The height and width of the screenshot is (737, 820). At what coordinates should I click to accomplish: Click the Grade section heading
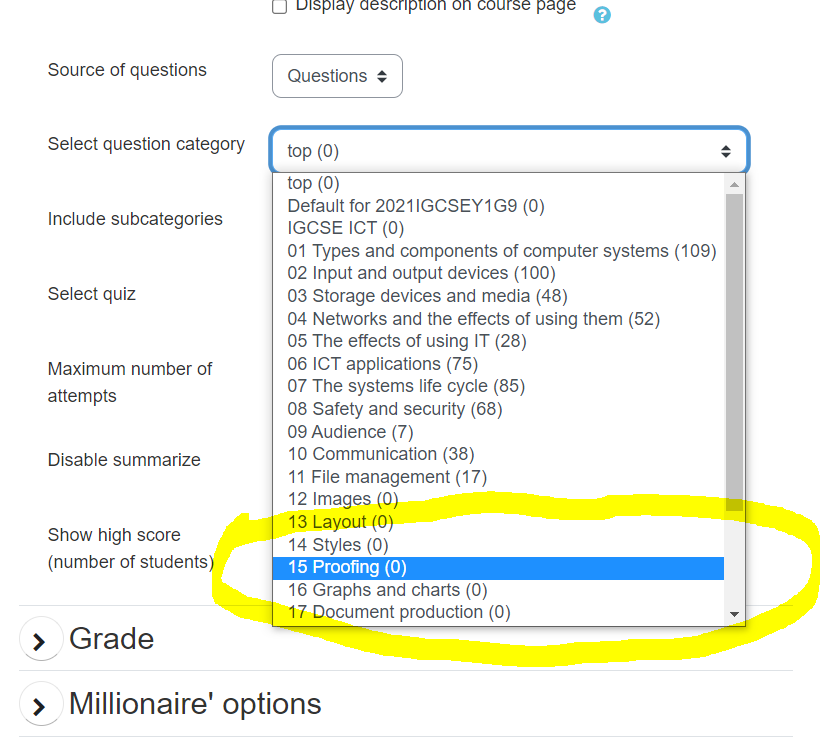click(x=111, y=639)
